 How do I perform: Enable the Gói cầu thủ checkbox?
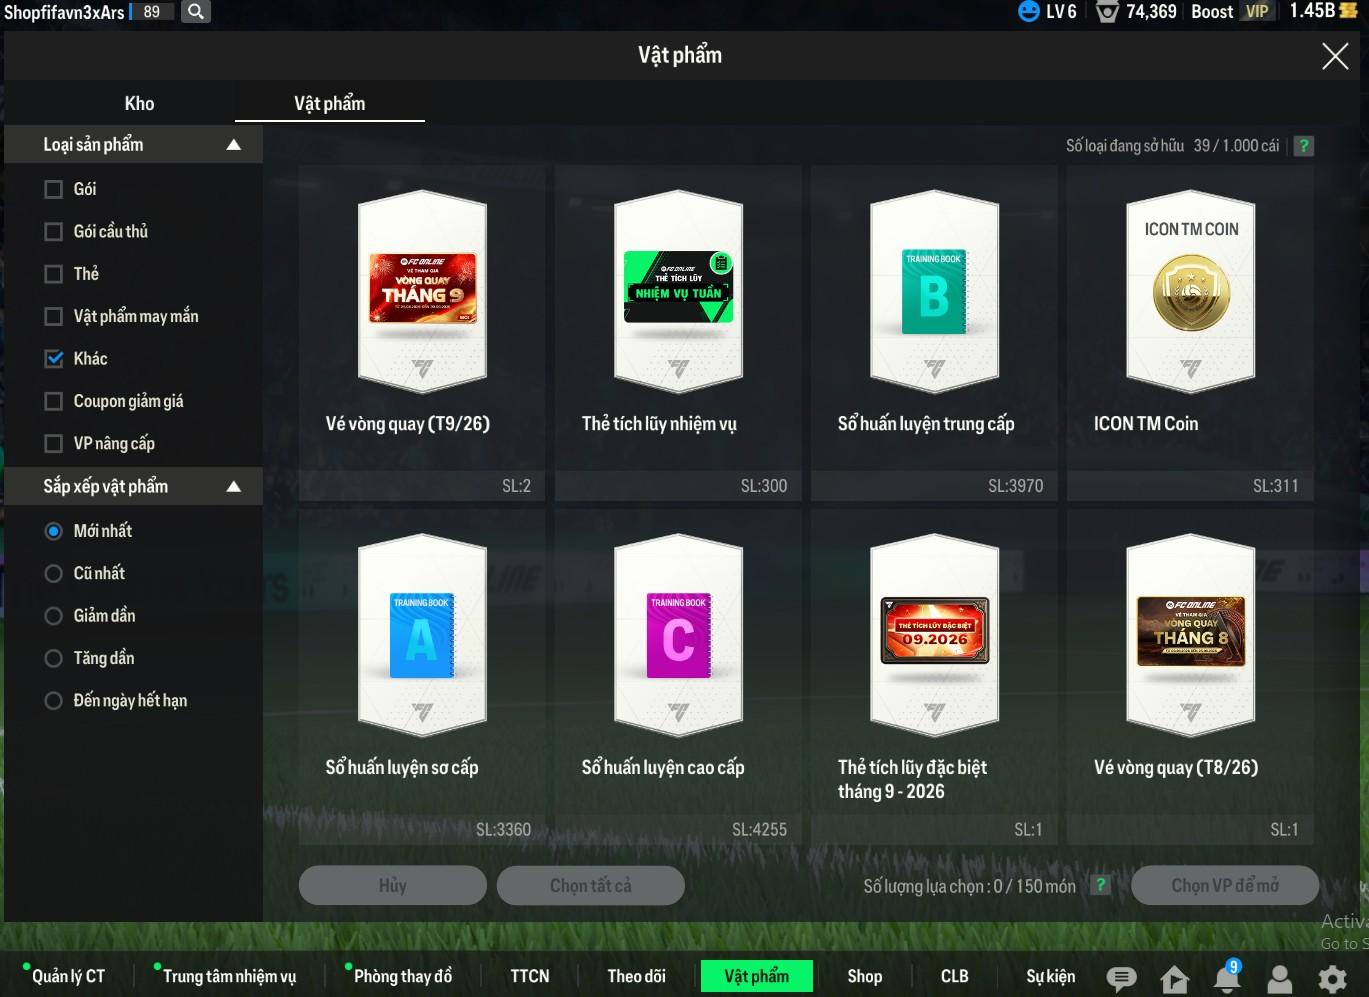click(54, 232)
